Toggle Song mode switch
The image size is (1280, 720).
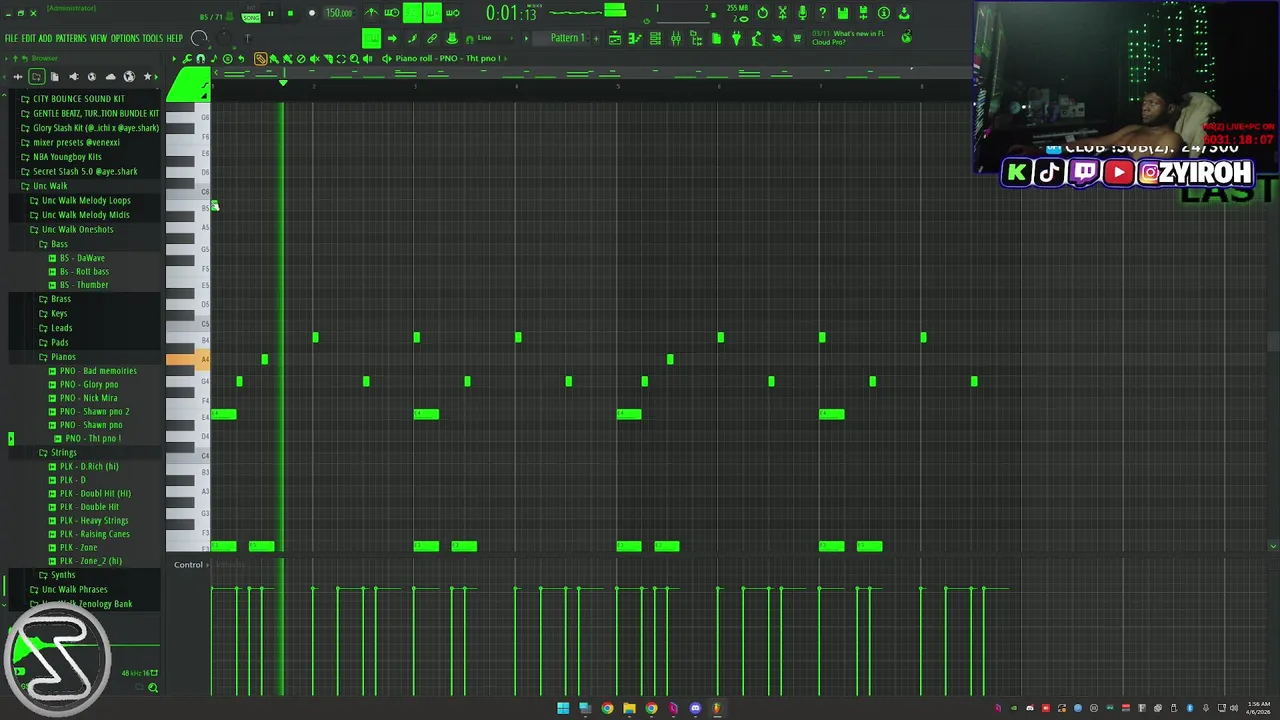point(252,17)
